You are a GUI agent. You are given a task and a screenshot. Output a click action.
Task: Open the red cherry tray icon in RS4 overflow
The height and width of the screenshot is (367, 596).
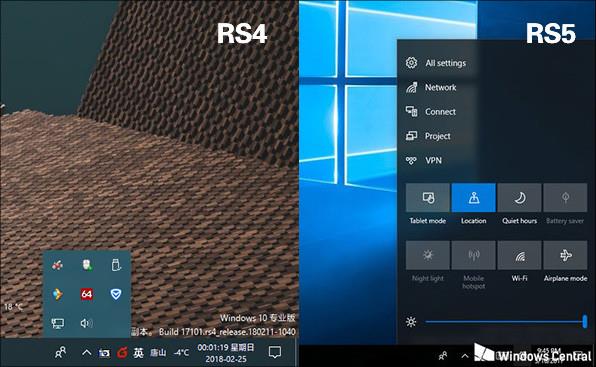point(57,265)
